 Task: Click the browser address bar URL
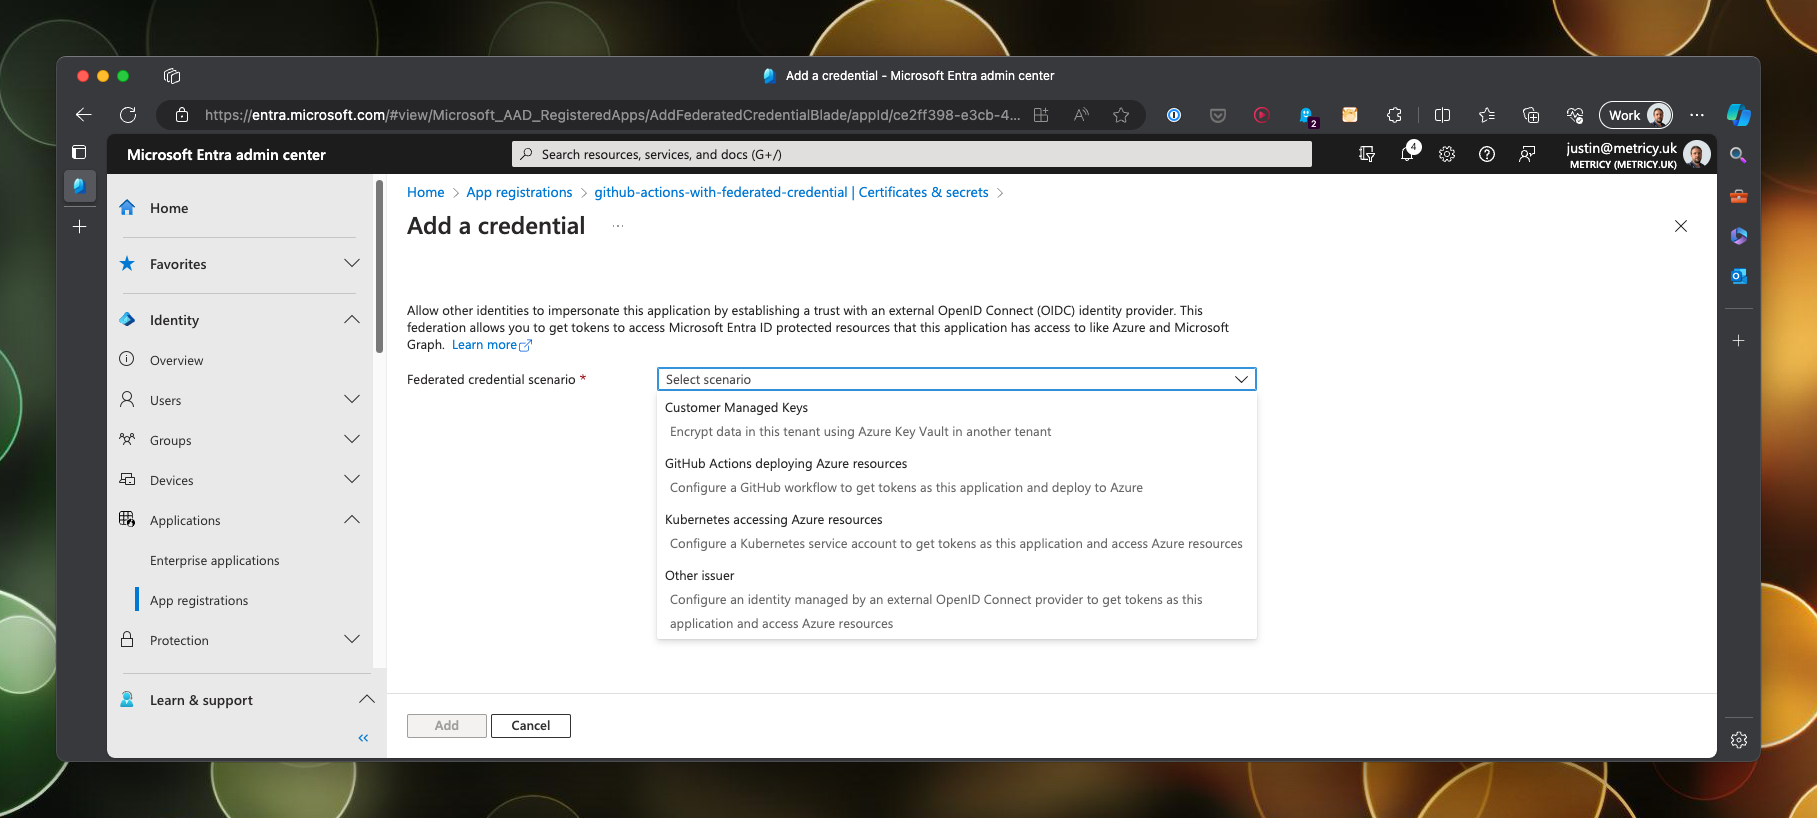pyautogui.click(x=612, y=115)
